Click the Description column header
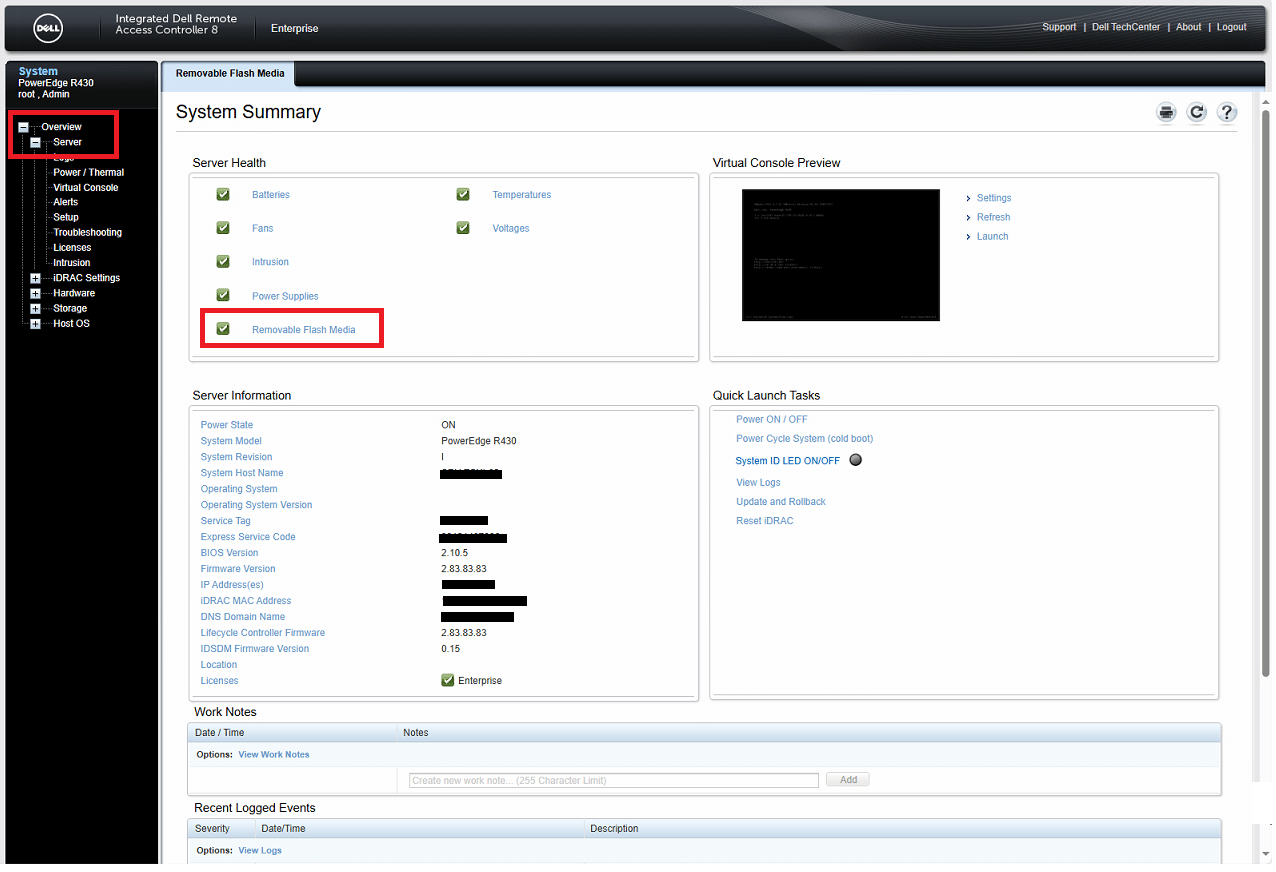Image resolution: width=1276 pixels, height=872 pixels. [x=614, y=828]
